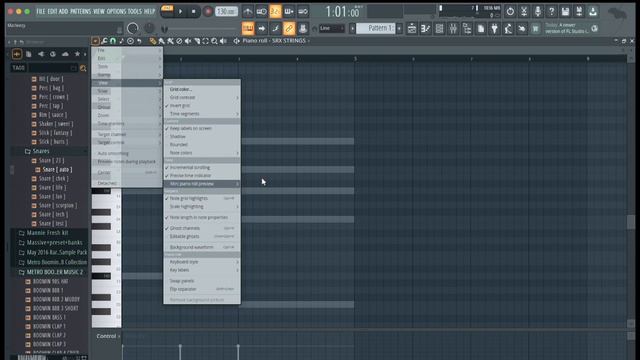The image size is (640, 360).
Task: Expand the Key labels submenu
Action: point(202,270)
